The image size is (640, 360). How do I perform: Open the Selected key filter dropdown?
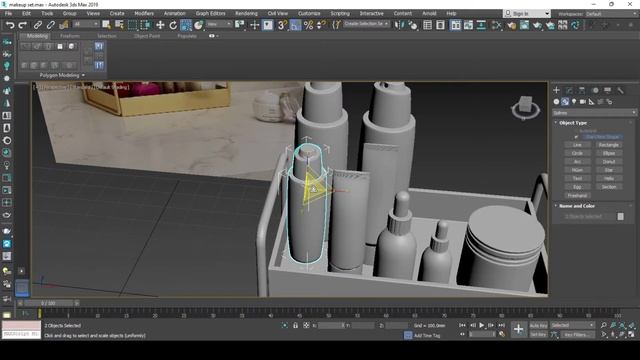pyautogui.click(x=573, y=325)
